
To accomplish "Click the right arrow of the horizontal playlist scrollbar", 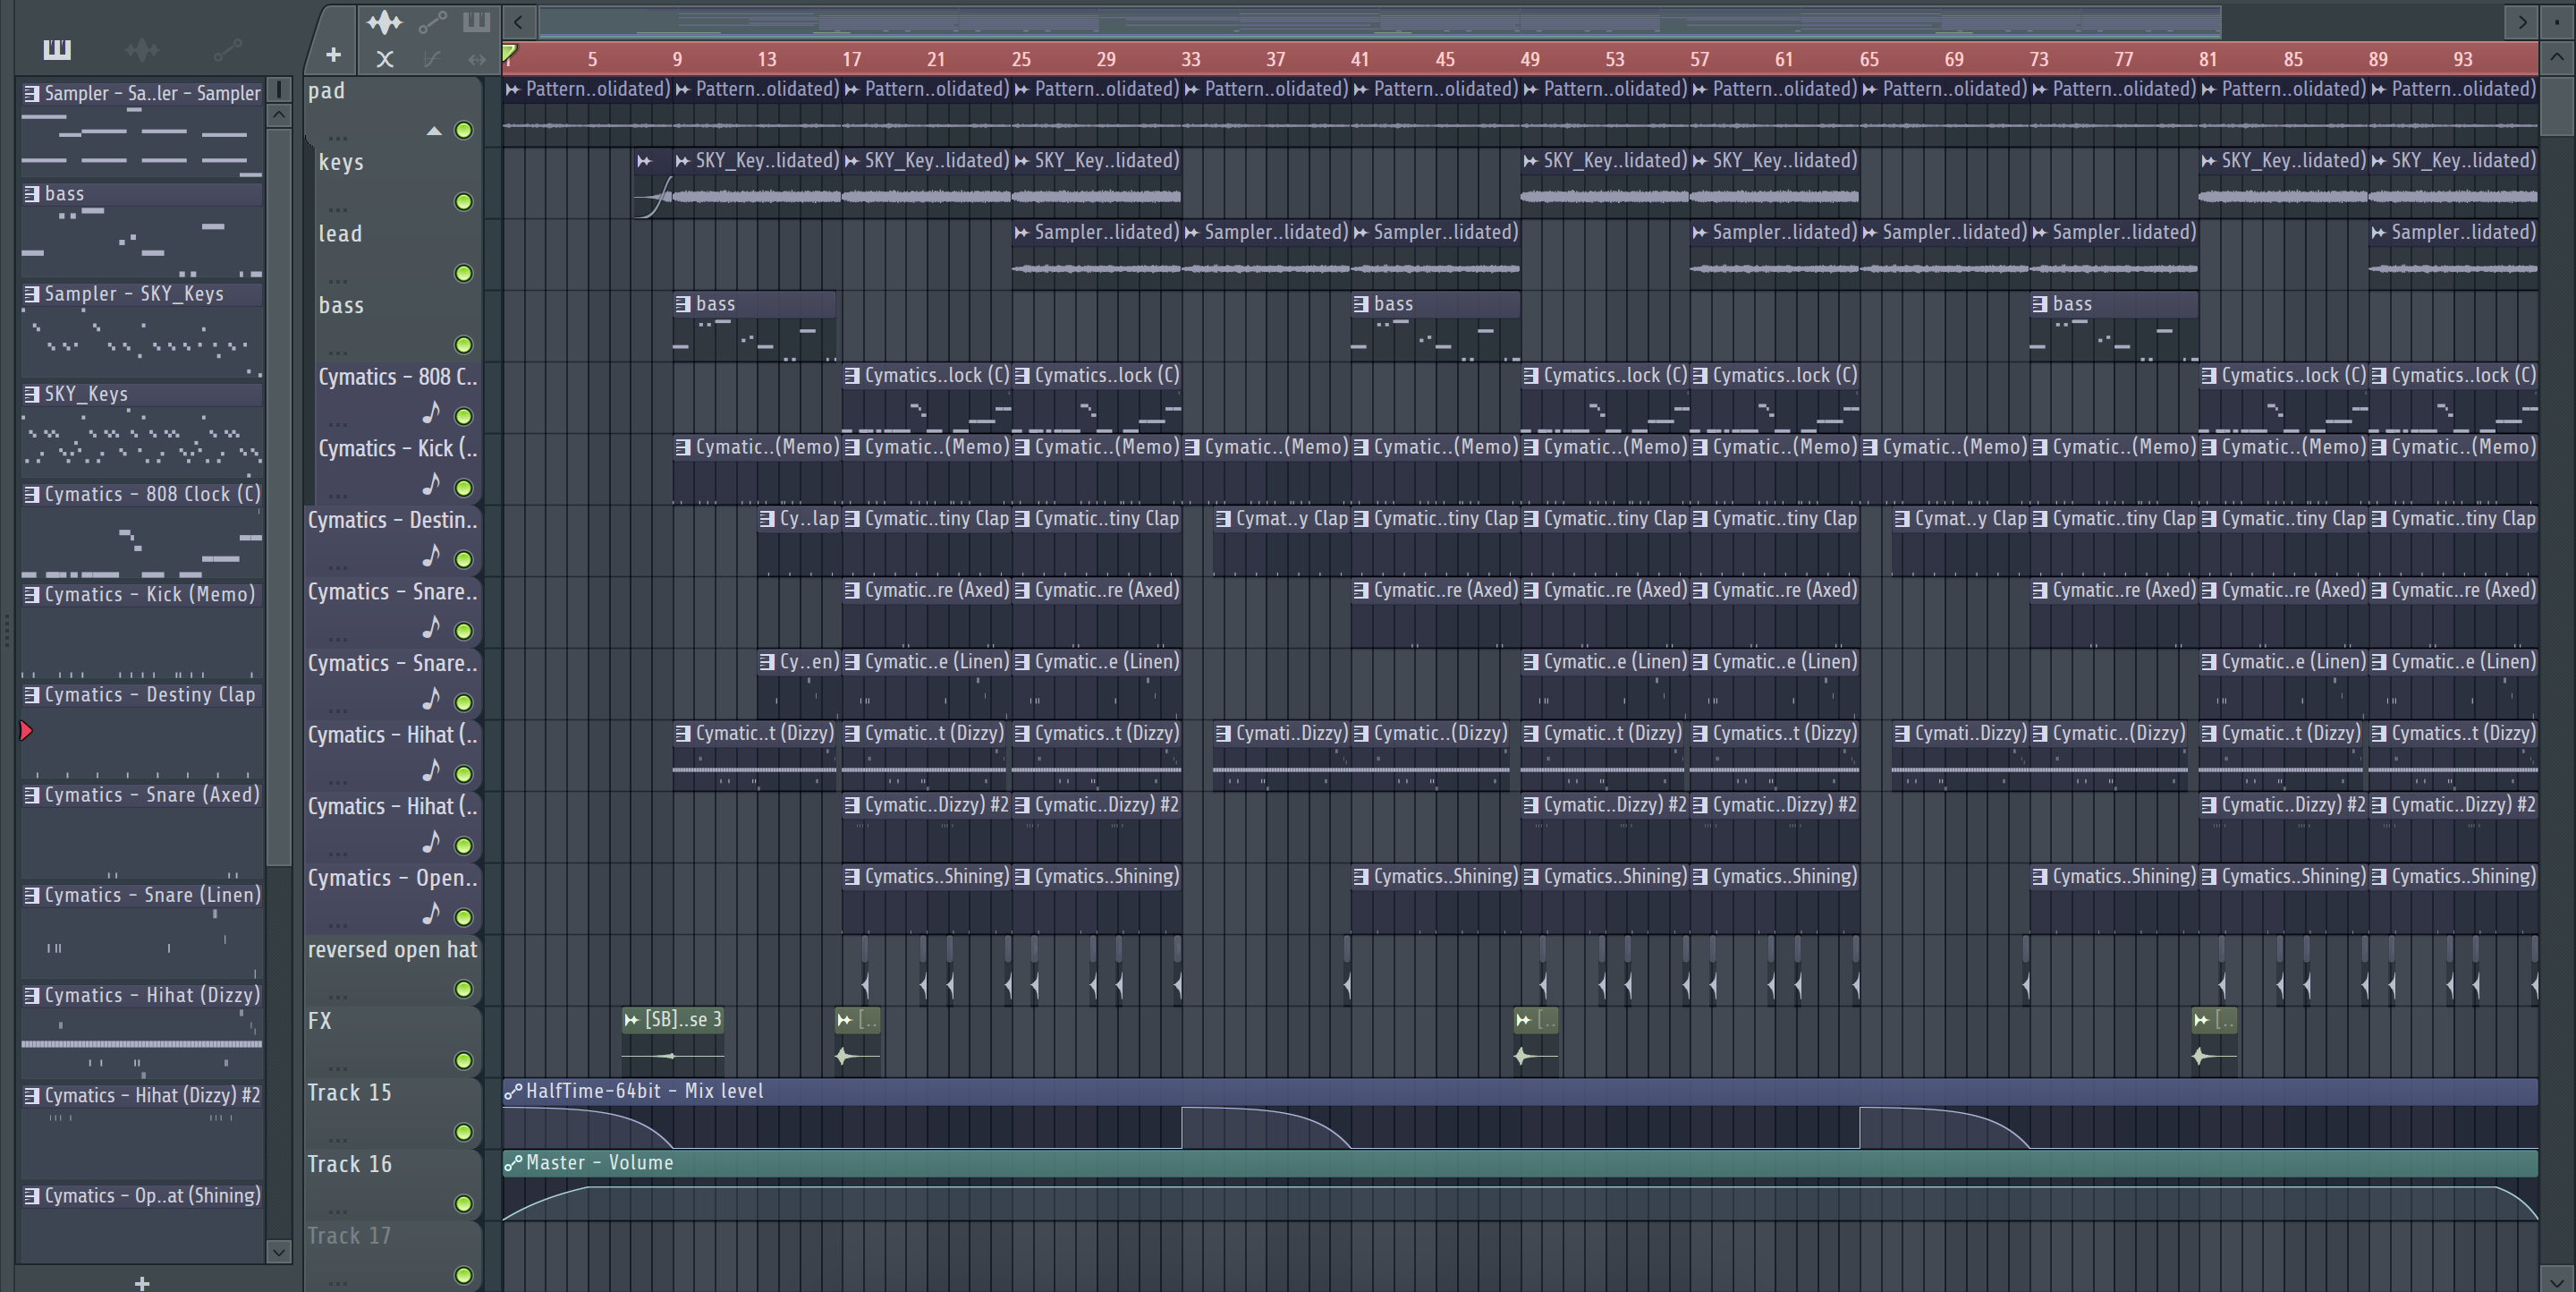I will (2522, 21).
